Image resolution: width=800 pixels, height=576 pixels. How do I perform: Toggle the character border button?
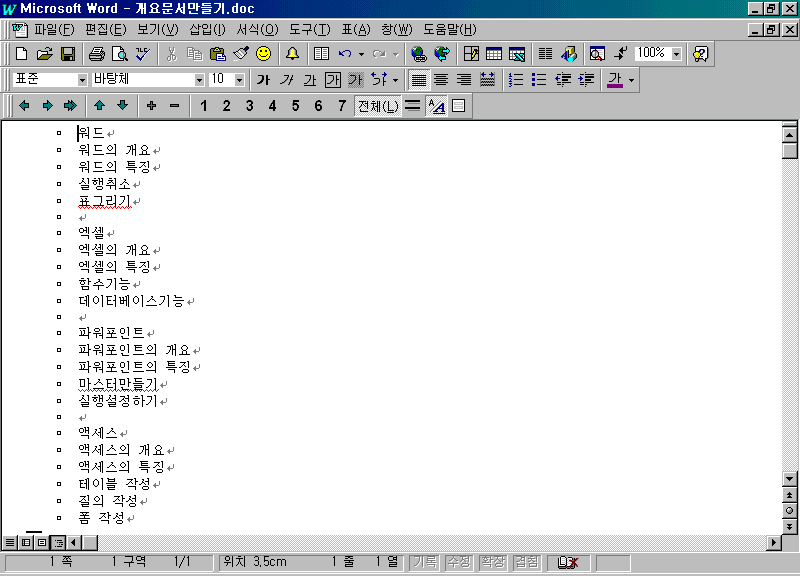tap(333, 80)
